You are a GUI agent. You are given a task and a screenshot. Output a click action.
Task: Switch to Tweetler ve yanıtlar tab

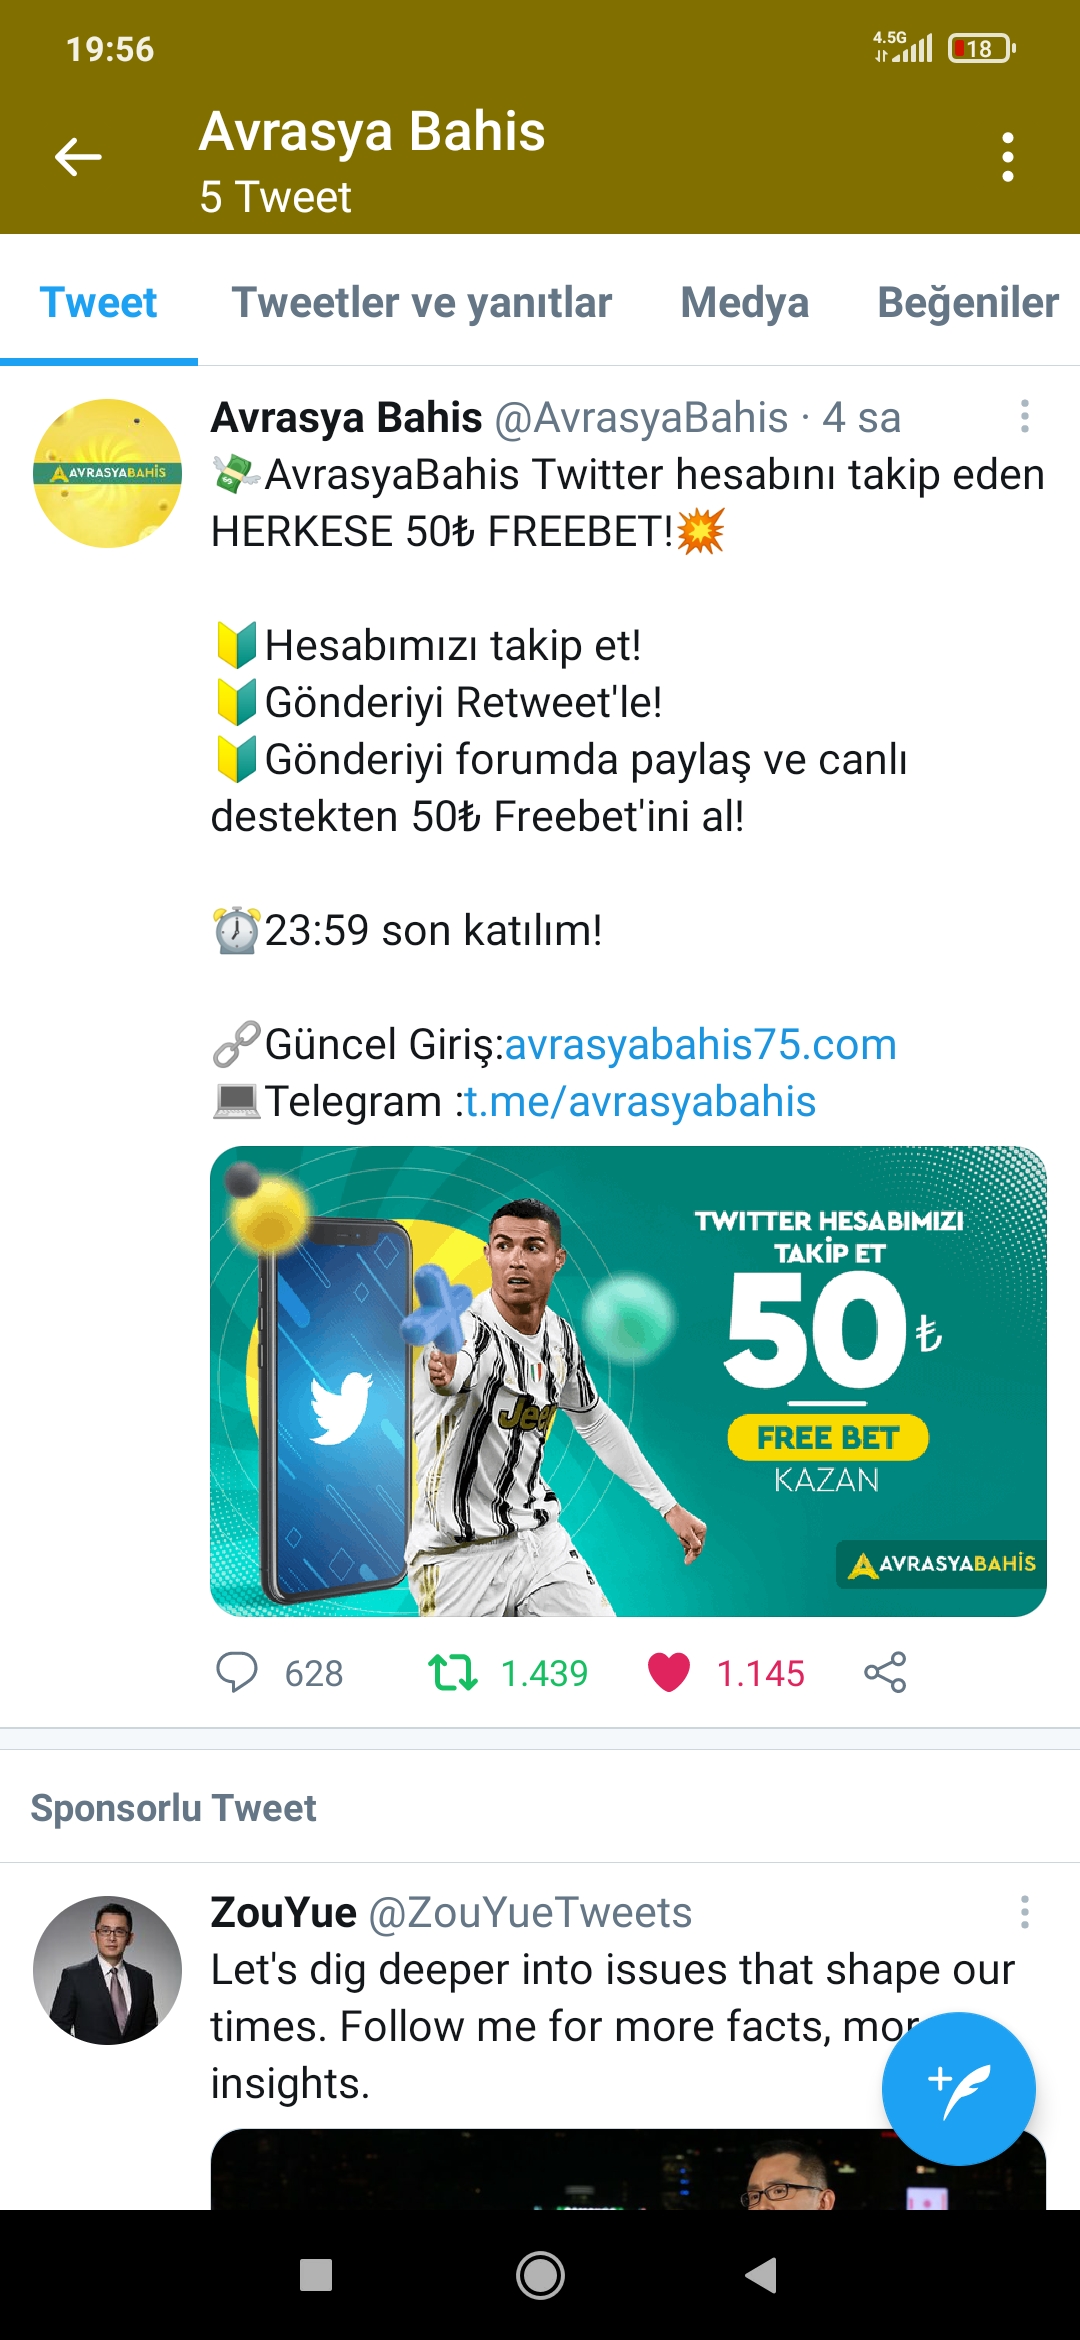421,302
